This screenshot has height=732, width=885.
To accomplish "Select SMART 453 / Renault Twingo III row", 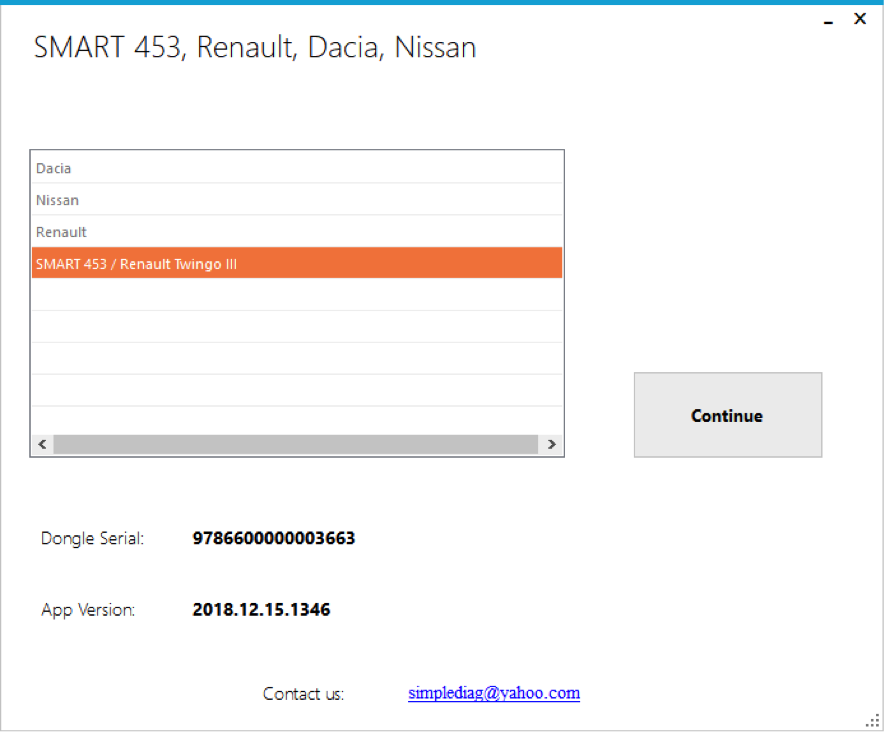I will 297,263.
